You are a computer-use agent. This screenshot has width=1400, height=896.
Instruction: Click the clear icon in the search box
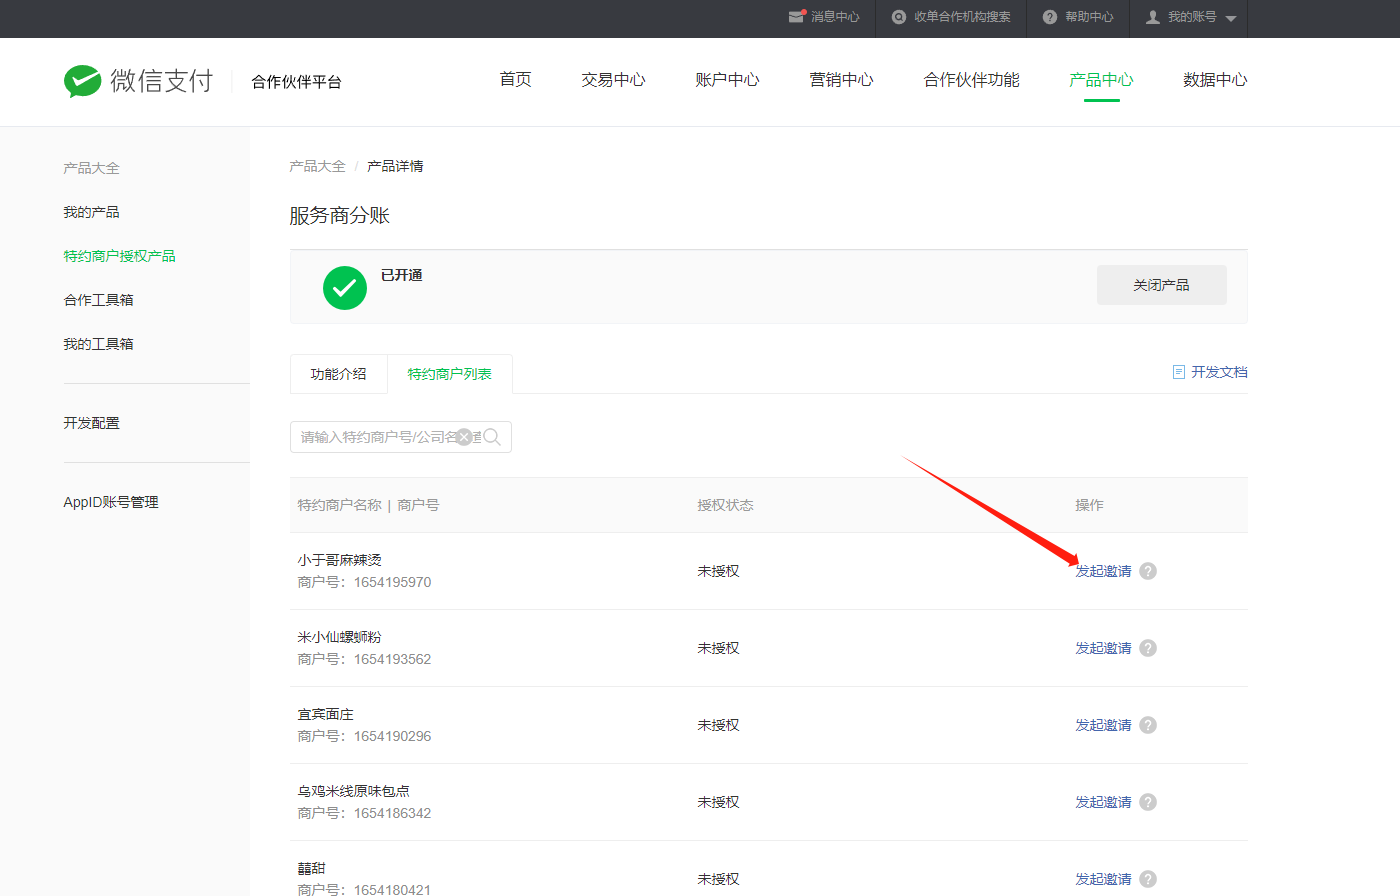coord(464,437)
